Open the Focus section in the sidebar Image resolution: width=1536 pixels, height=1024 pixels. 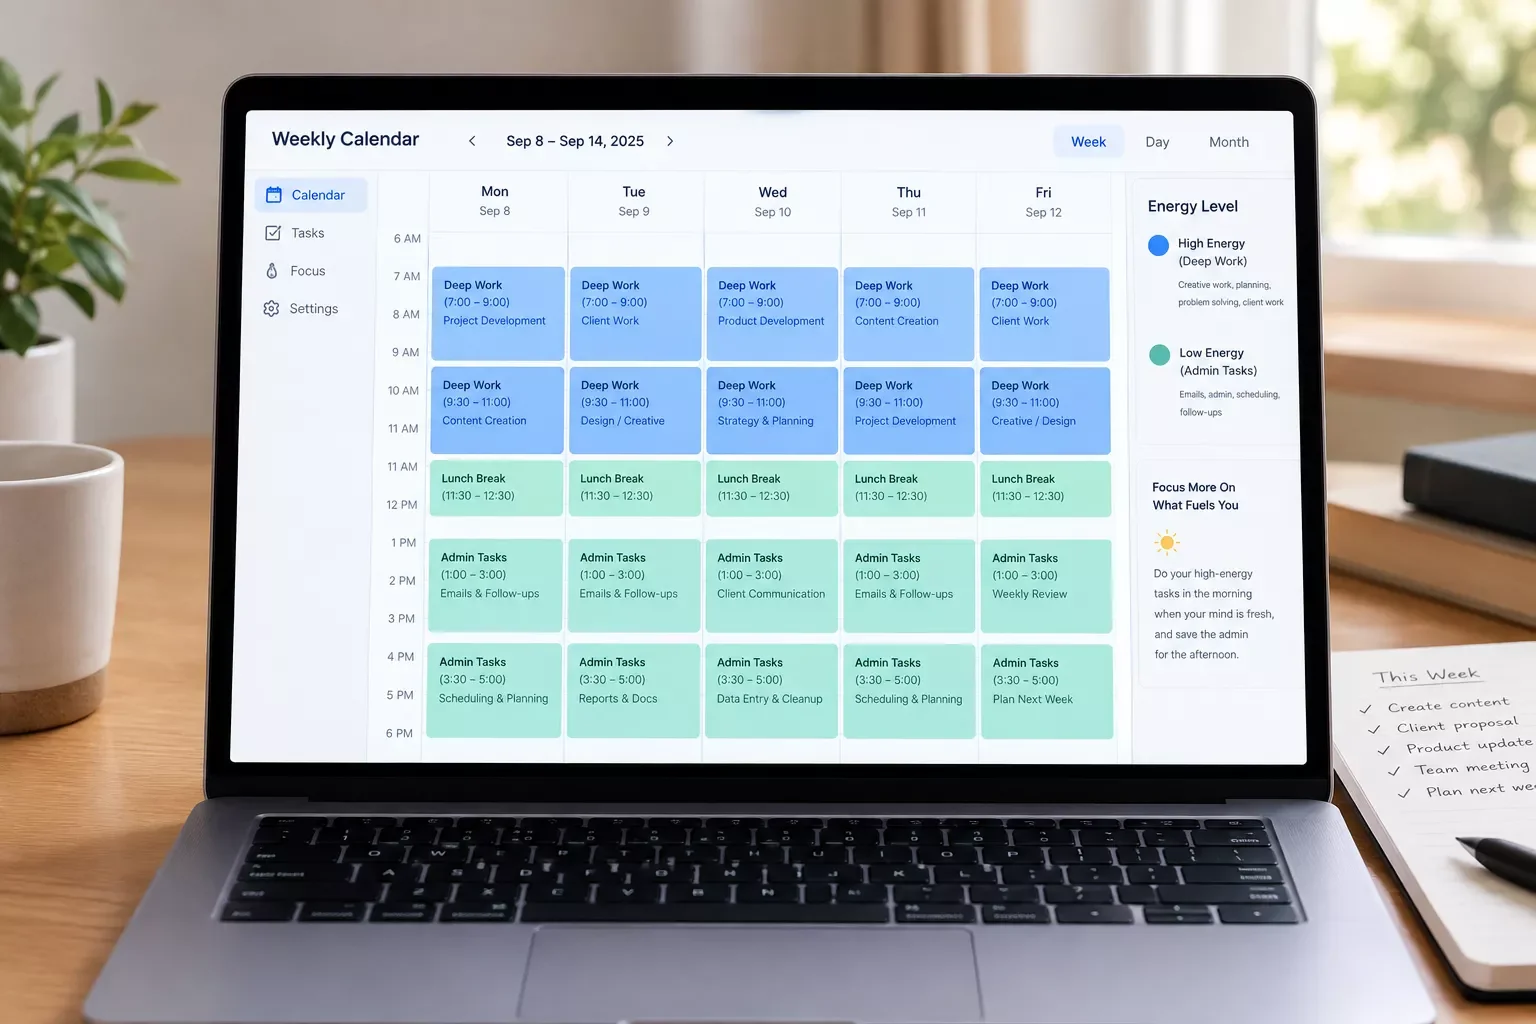coord(295,271)
